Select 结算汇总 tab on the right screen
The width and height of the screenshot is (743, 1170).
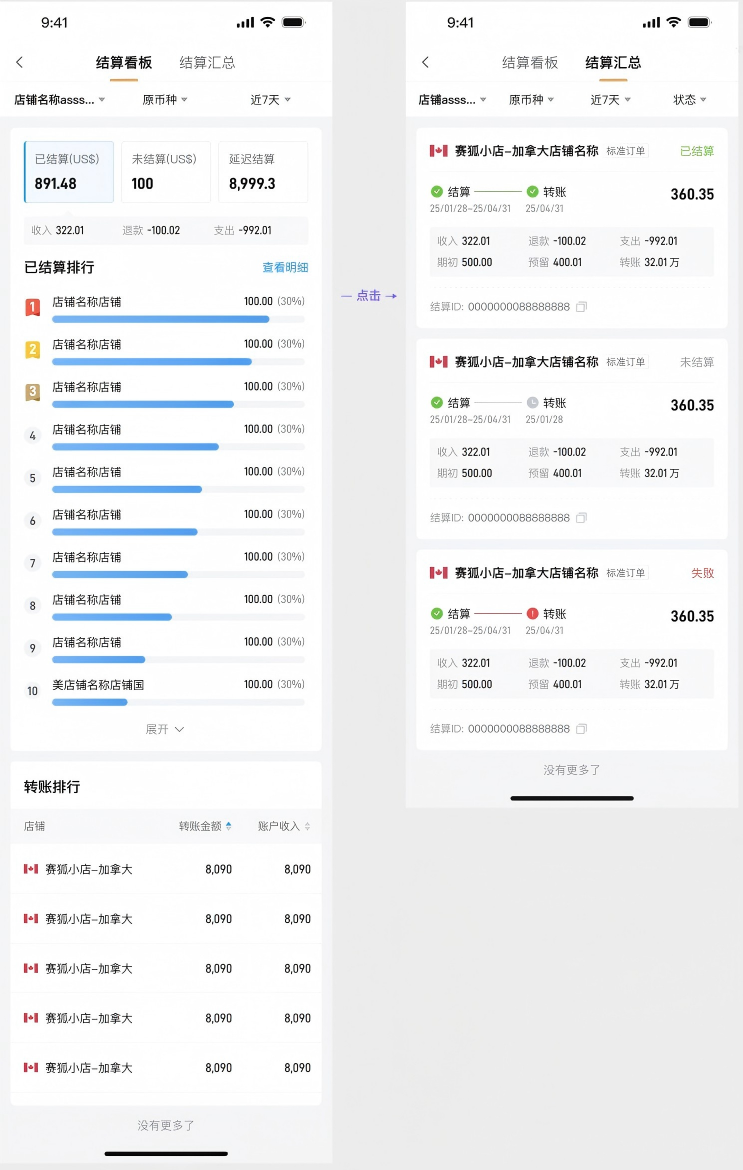613,63
